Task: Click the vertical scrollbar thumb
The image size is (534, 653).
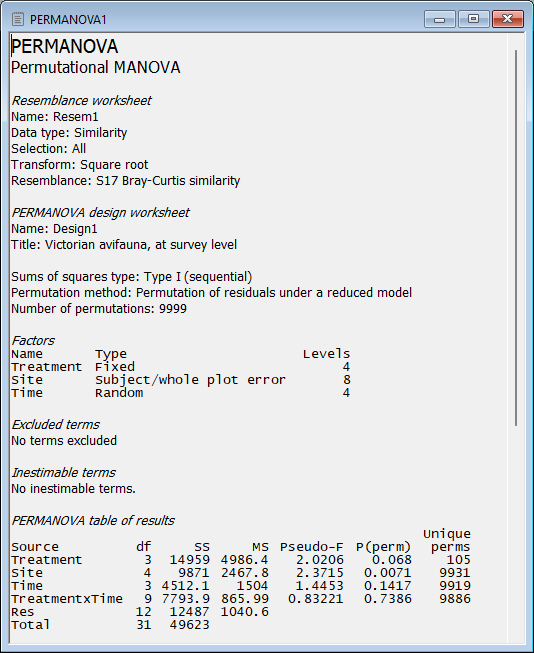Action: click(x=516, y=237)
